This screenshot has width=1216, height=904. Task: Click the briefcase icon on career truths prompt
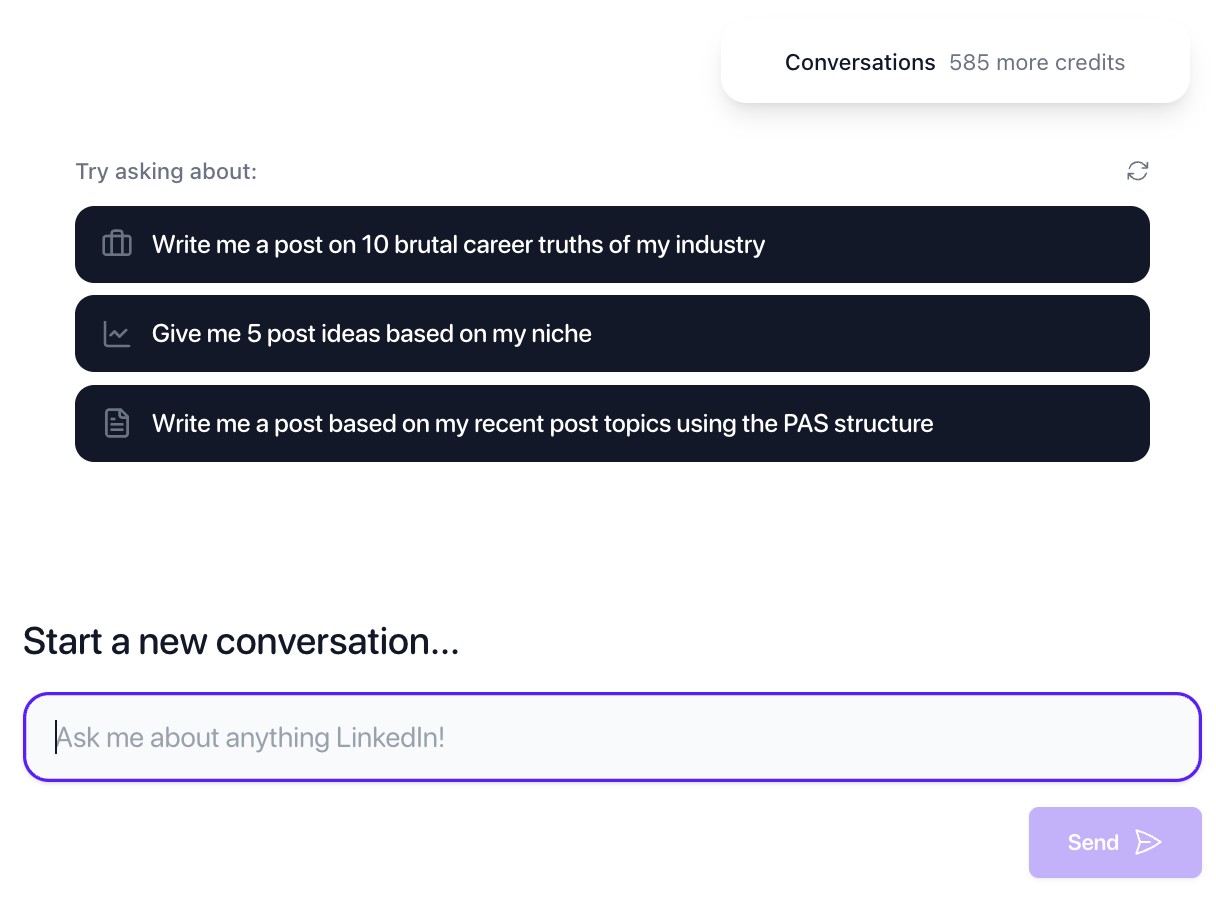(x=117, y=244)
